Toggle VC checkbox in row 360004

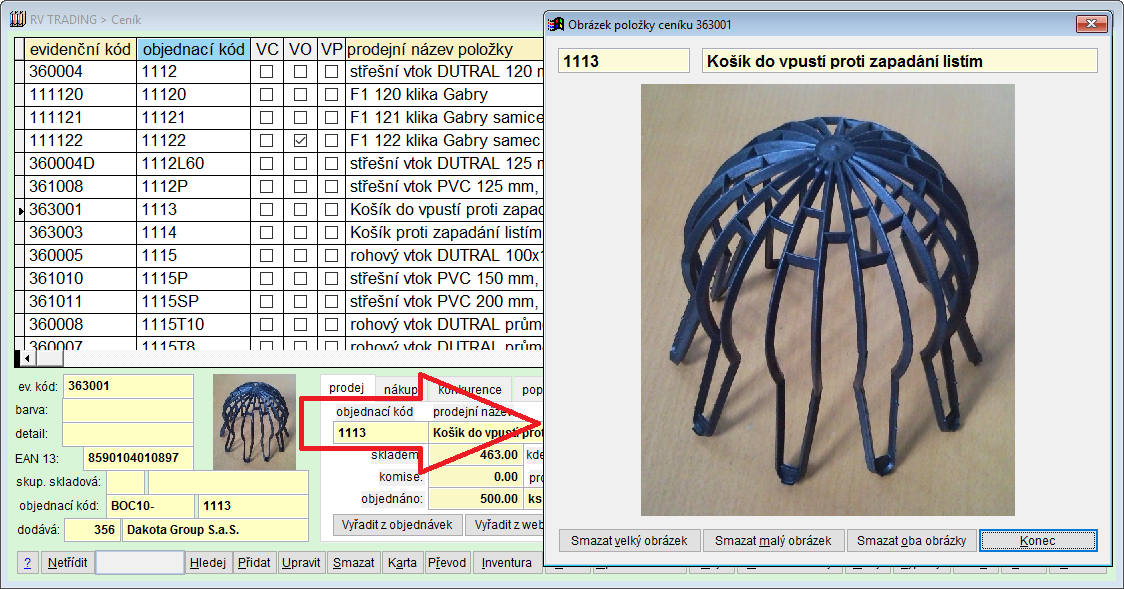coord(267,72)
